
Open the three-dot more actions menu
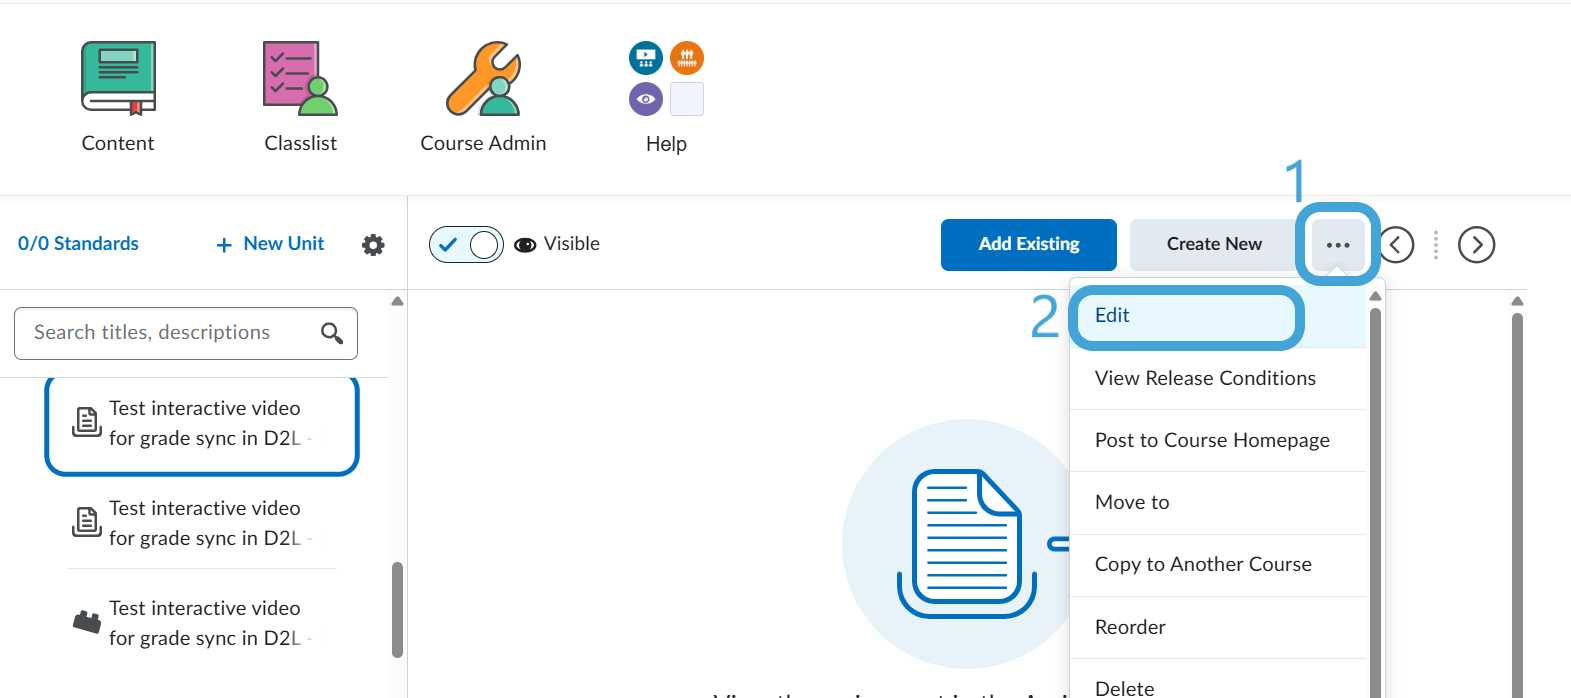(x=1338, y=245)
